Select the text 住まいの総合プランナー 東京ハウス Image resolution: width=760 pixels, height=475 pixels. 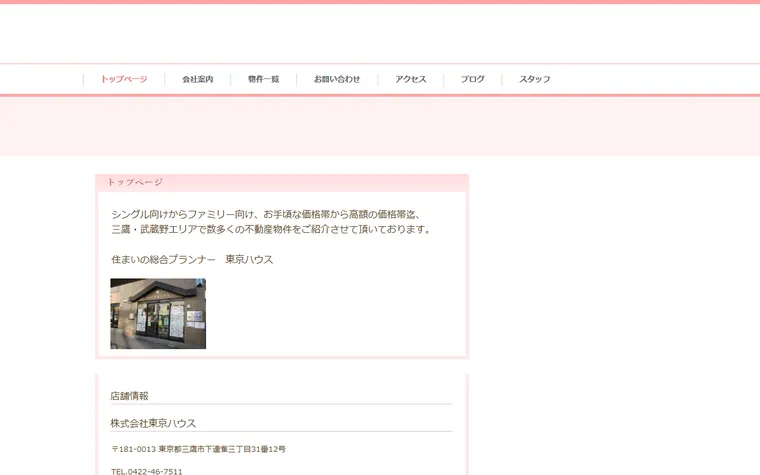tap(192, 259)
